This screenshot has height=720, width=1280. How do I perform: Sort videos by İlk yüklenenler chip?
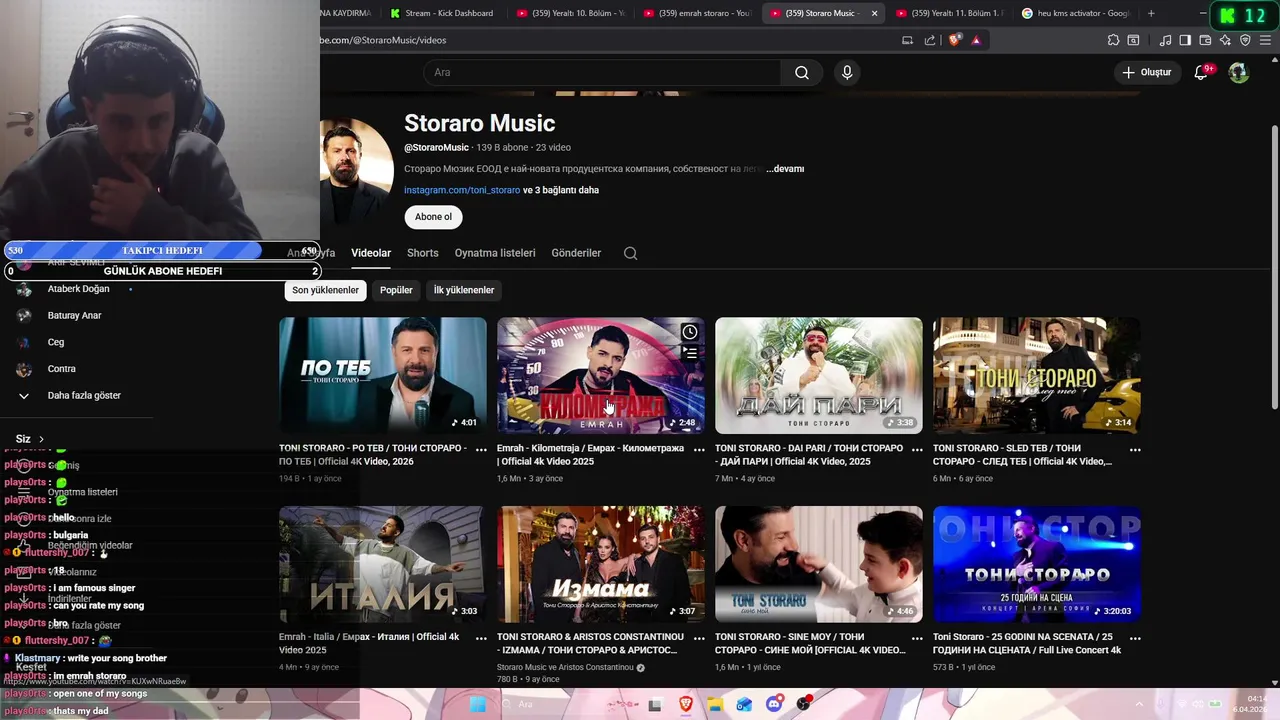464,290
